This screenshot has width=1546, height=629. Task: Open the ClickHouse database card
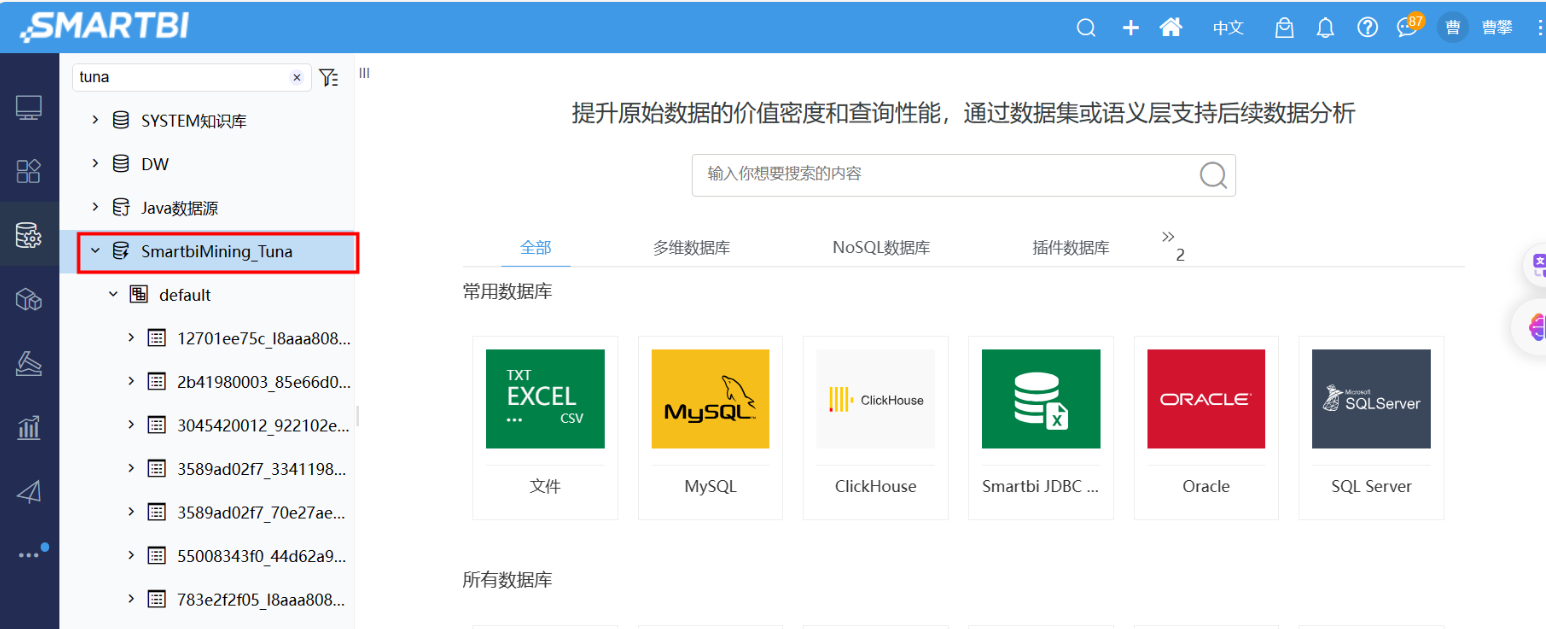[875, 427]
